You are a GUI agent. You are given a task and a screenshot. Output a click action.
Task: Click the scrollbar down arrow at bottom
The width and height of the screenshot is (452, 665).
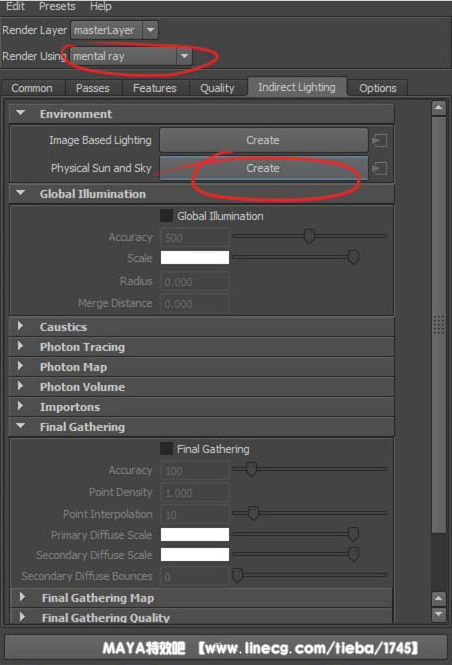(x=438, y=614)
